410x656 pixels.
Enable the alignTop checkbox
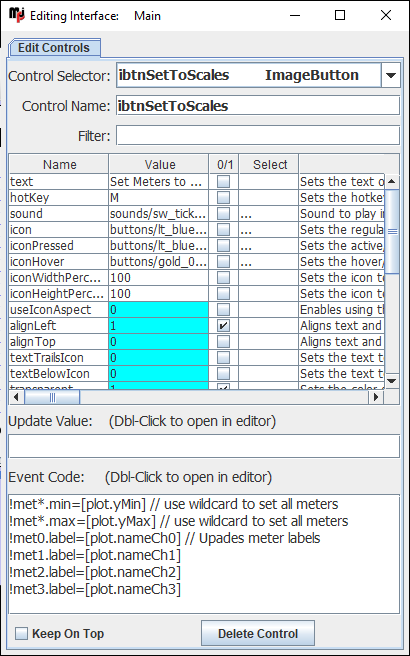point(223,342)
